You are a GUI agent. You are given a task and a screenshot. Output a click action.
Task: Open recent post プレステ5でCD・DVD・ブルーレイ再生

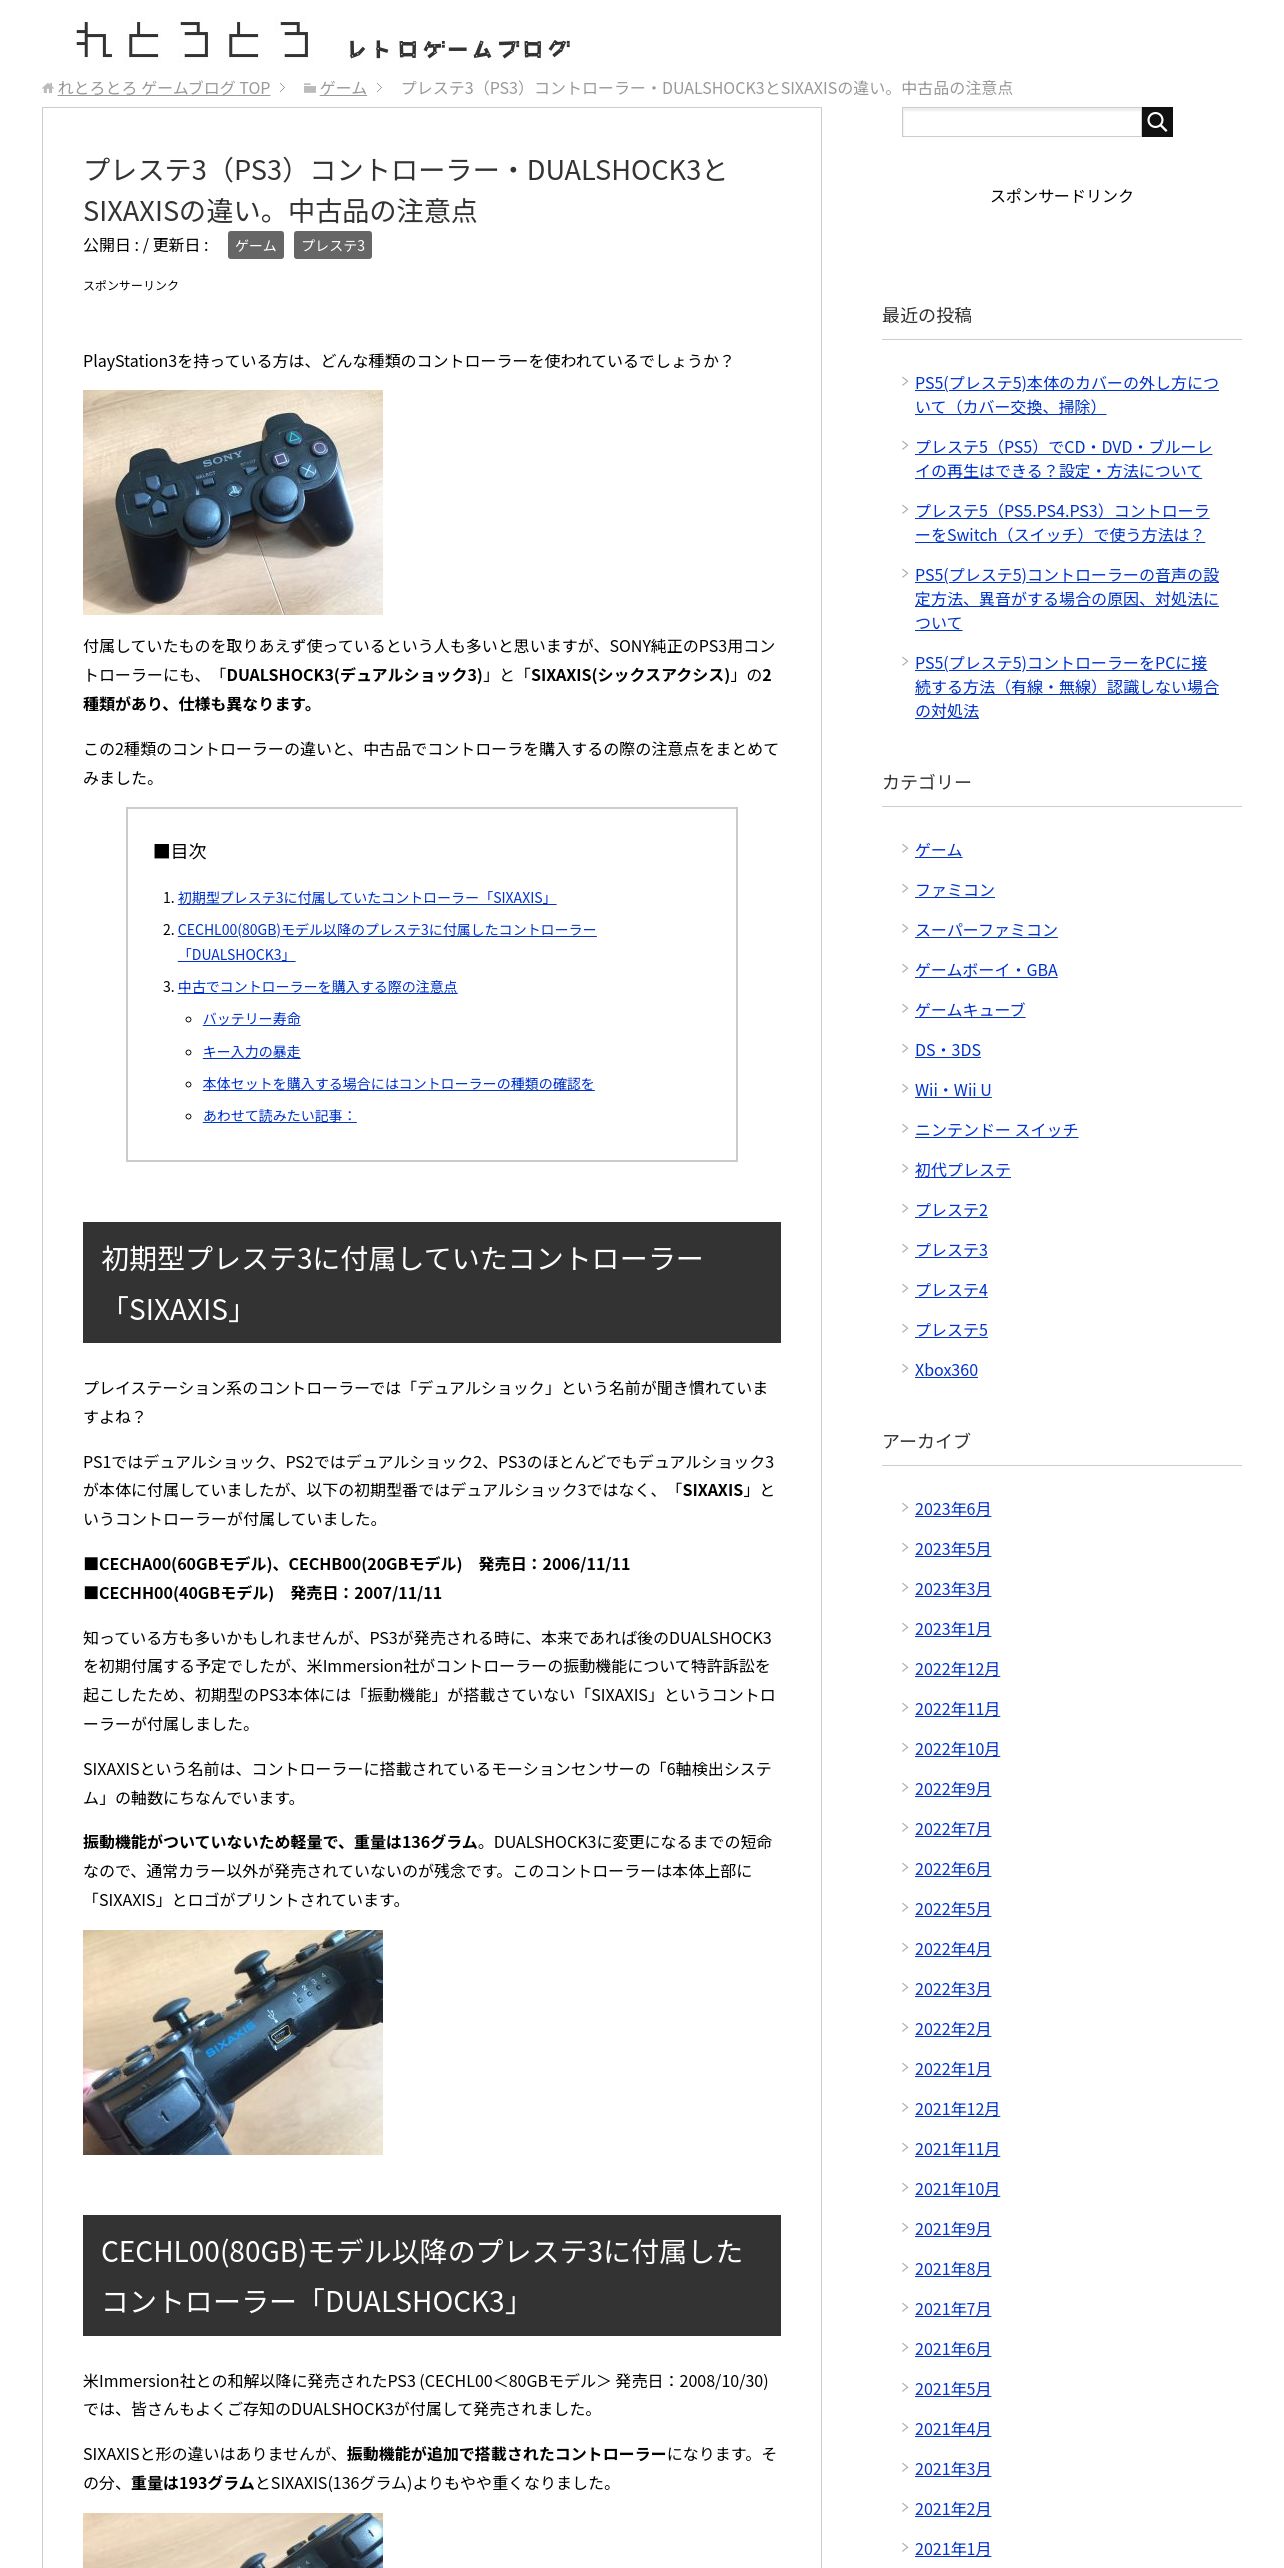click(x=1063, y=459)
